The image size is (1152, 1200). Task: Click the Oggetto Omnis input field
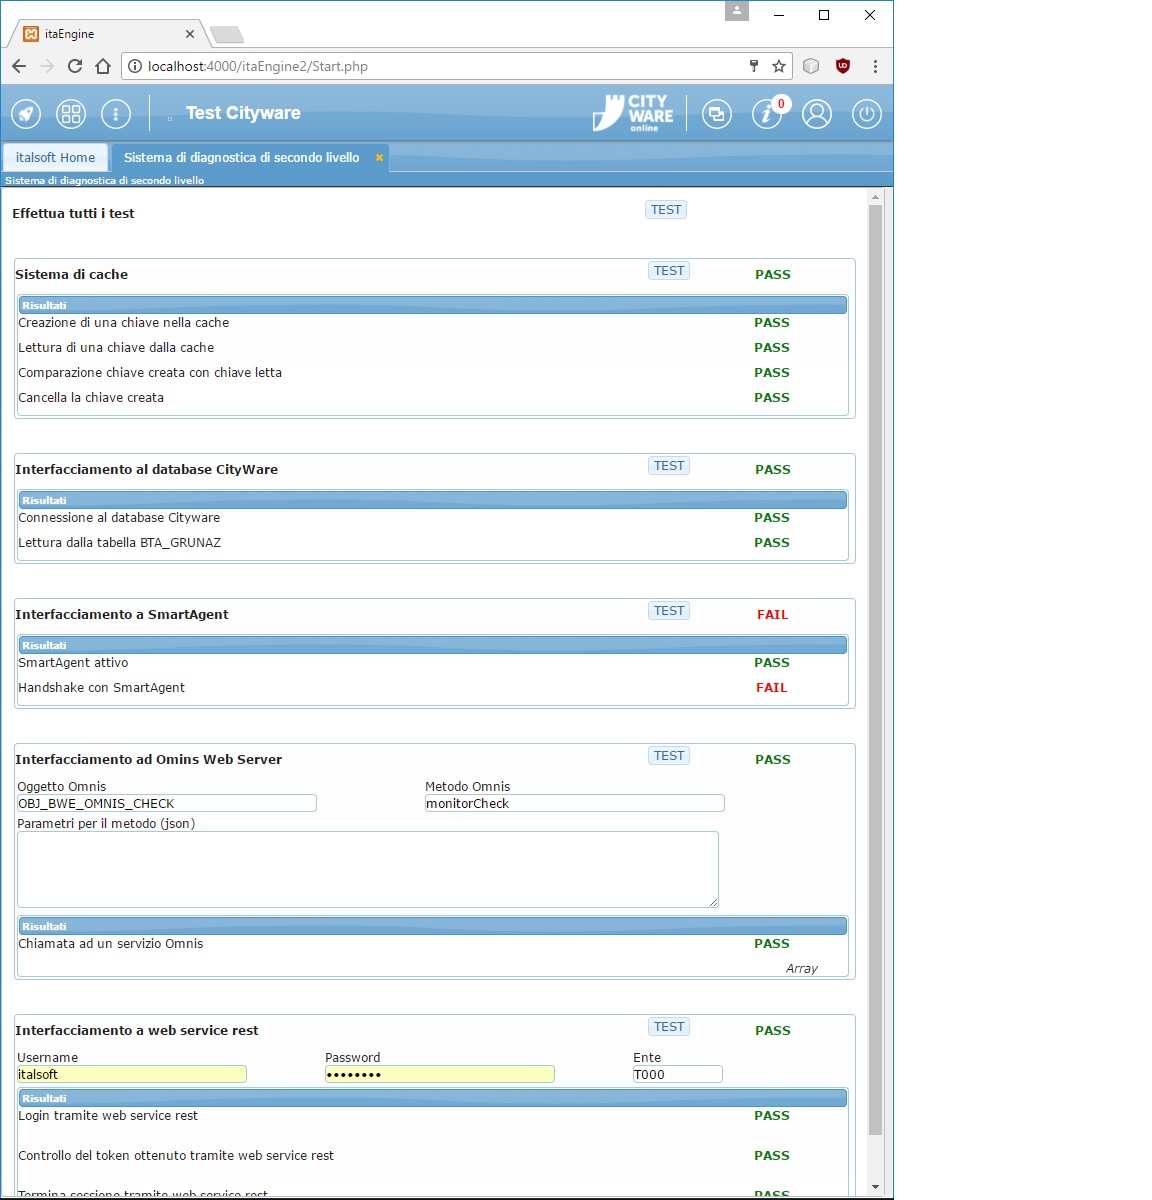[x=166, y=804]
